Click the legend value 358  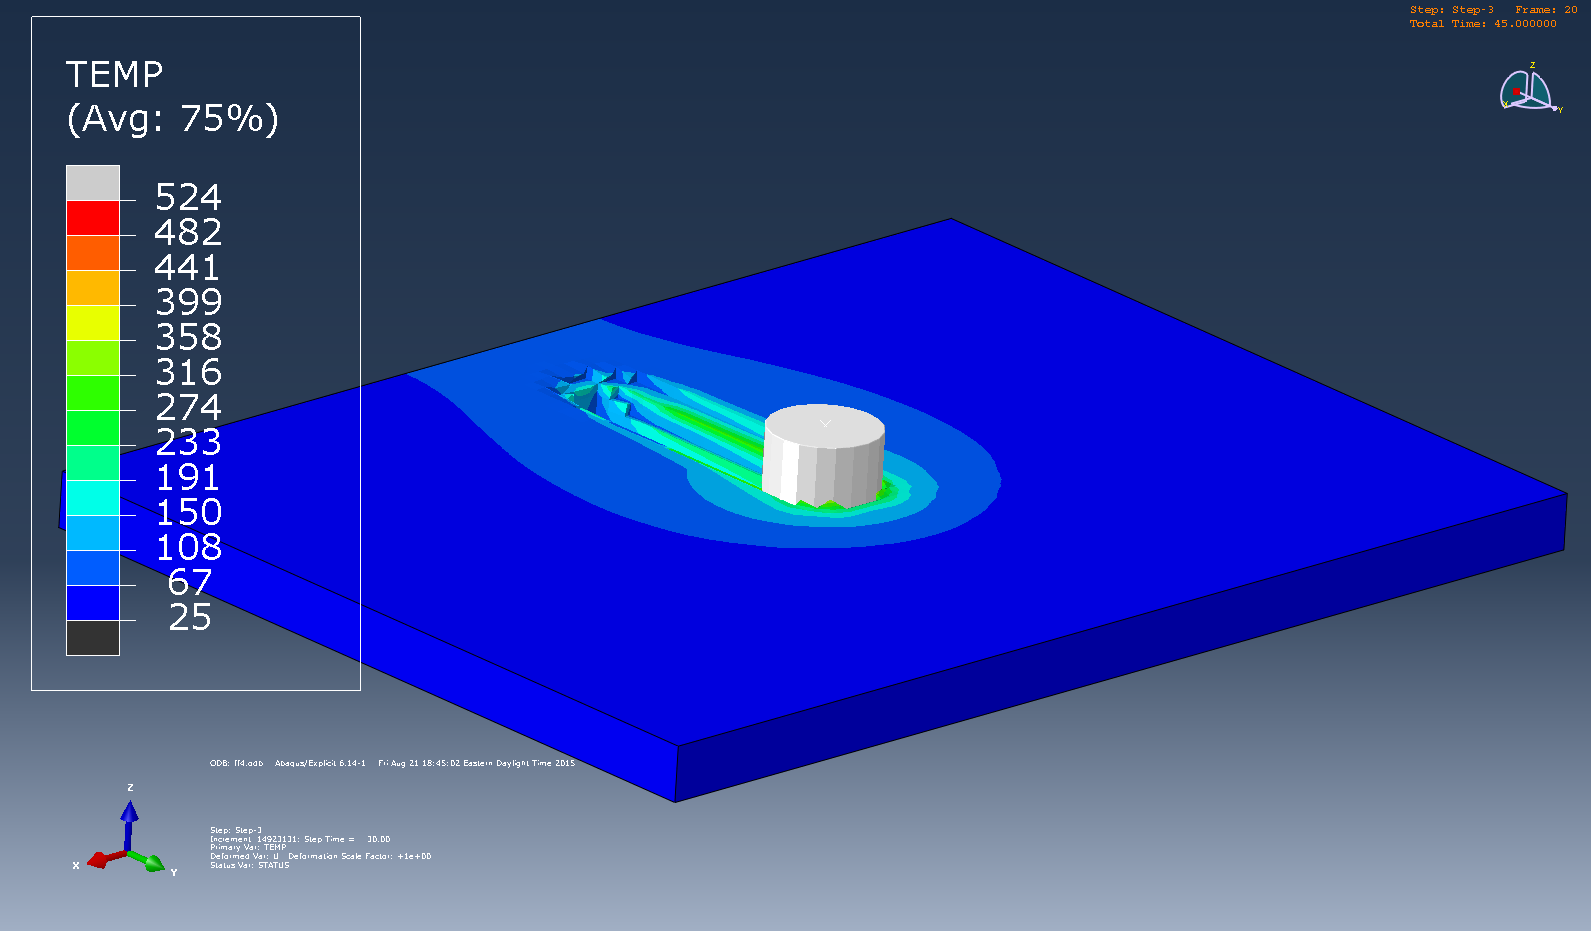point(188,337)
